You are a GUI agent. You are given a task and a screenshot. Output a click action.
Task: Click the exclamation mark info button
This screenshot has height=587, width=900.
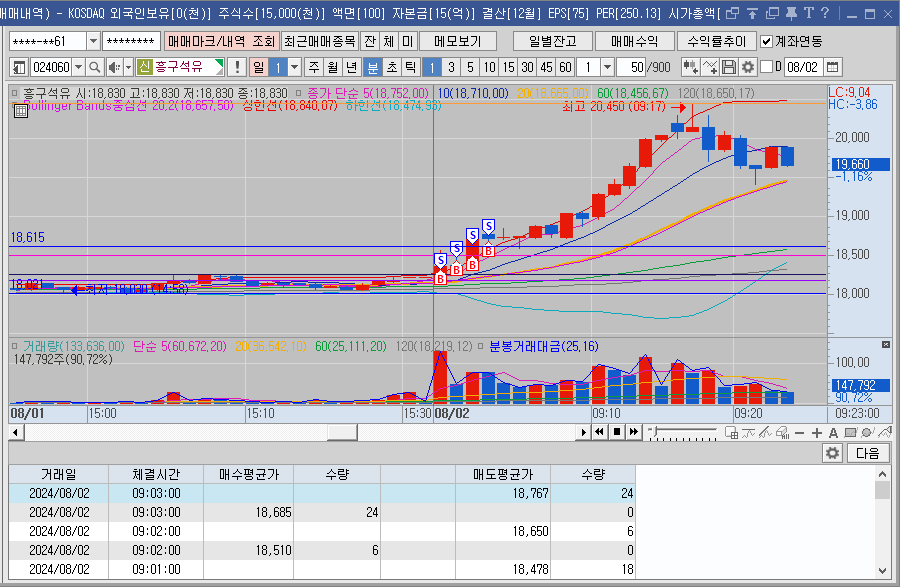click(x=237, y=68)
